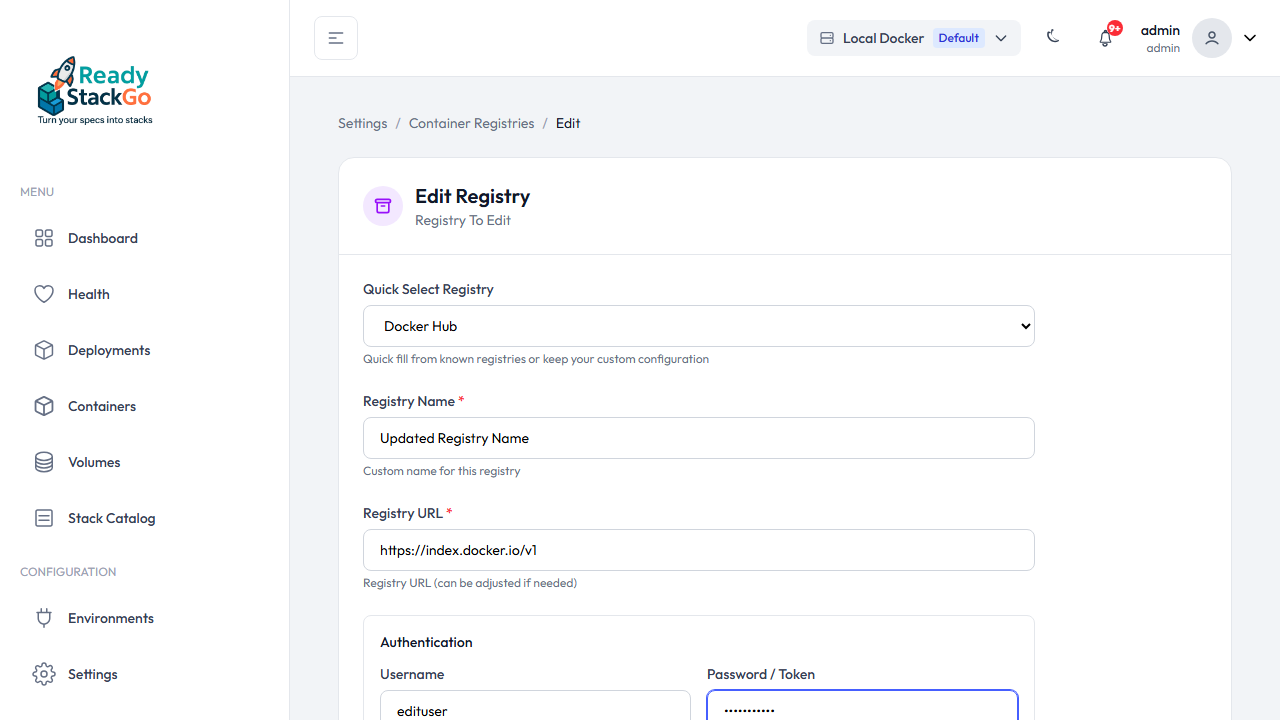Focus the Registry URL text field
The width and height of the screenshot is (1280, 720).
(698, 550)
